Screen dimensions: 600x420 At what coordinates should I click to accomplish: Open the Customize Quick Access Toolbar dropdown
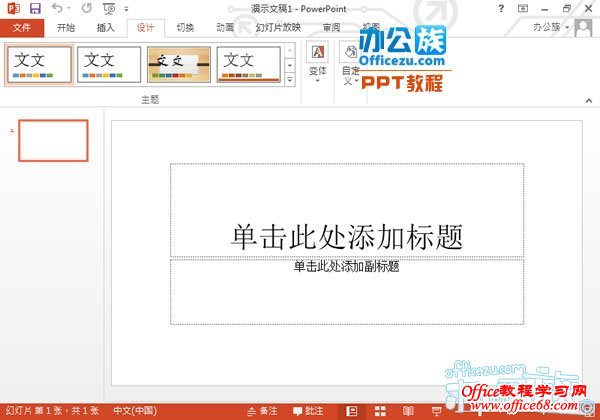tap(126, 9)
